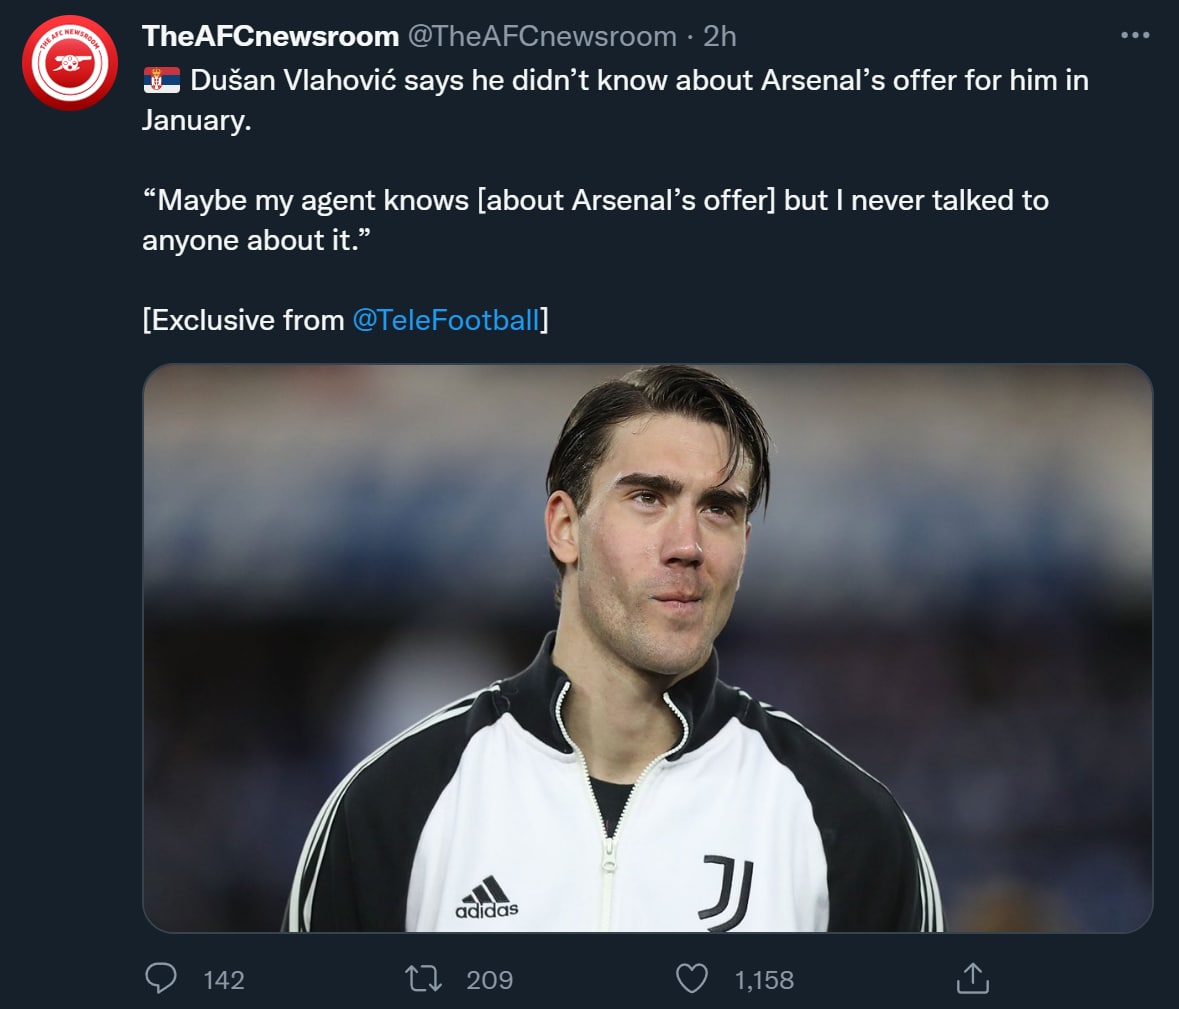Click the "[Exclusive from" text

pos(243,320)
